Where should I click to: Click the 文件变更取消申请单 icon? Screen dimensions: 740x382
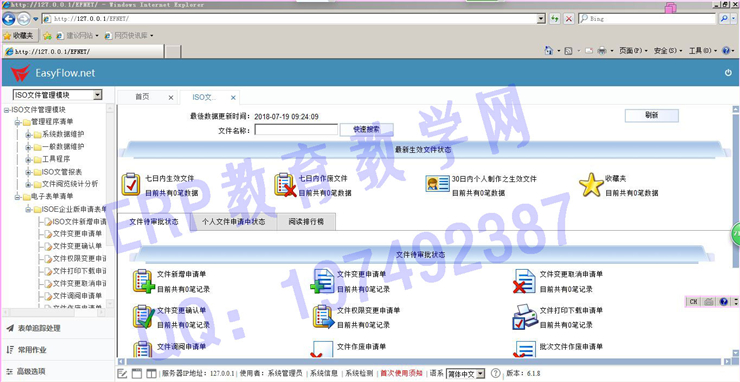pos(524,281)
